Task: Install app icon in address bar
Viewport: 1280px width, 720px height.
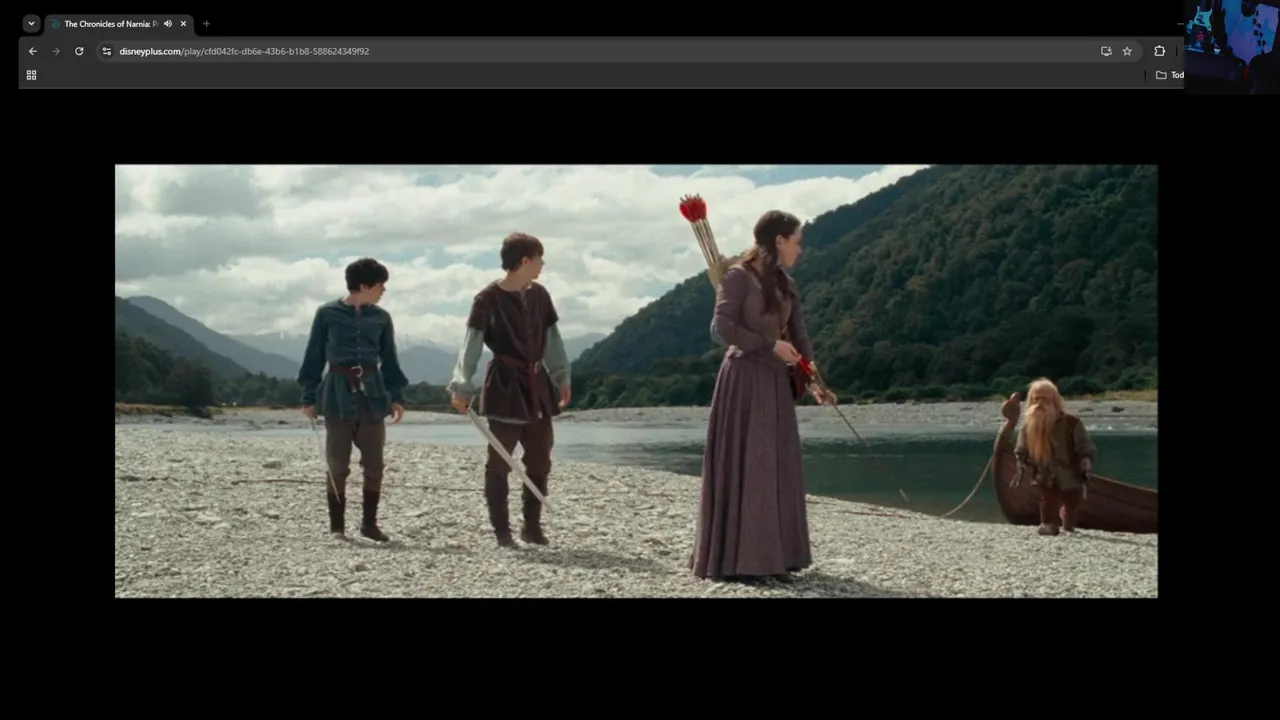Action: [1106, 51]
